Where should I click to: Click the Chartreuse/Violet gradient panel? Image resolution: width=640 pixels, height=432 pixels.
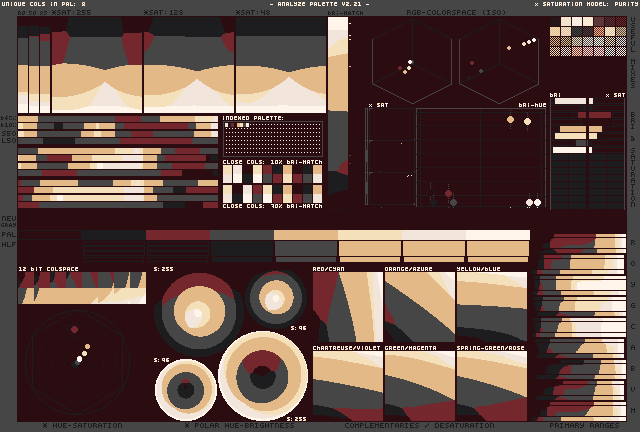347,385
